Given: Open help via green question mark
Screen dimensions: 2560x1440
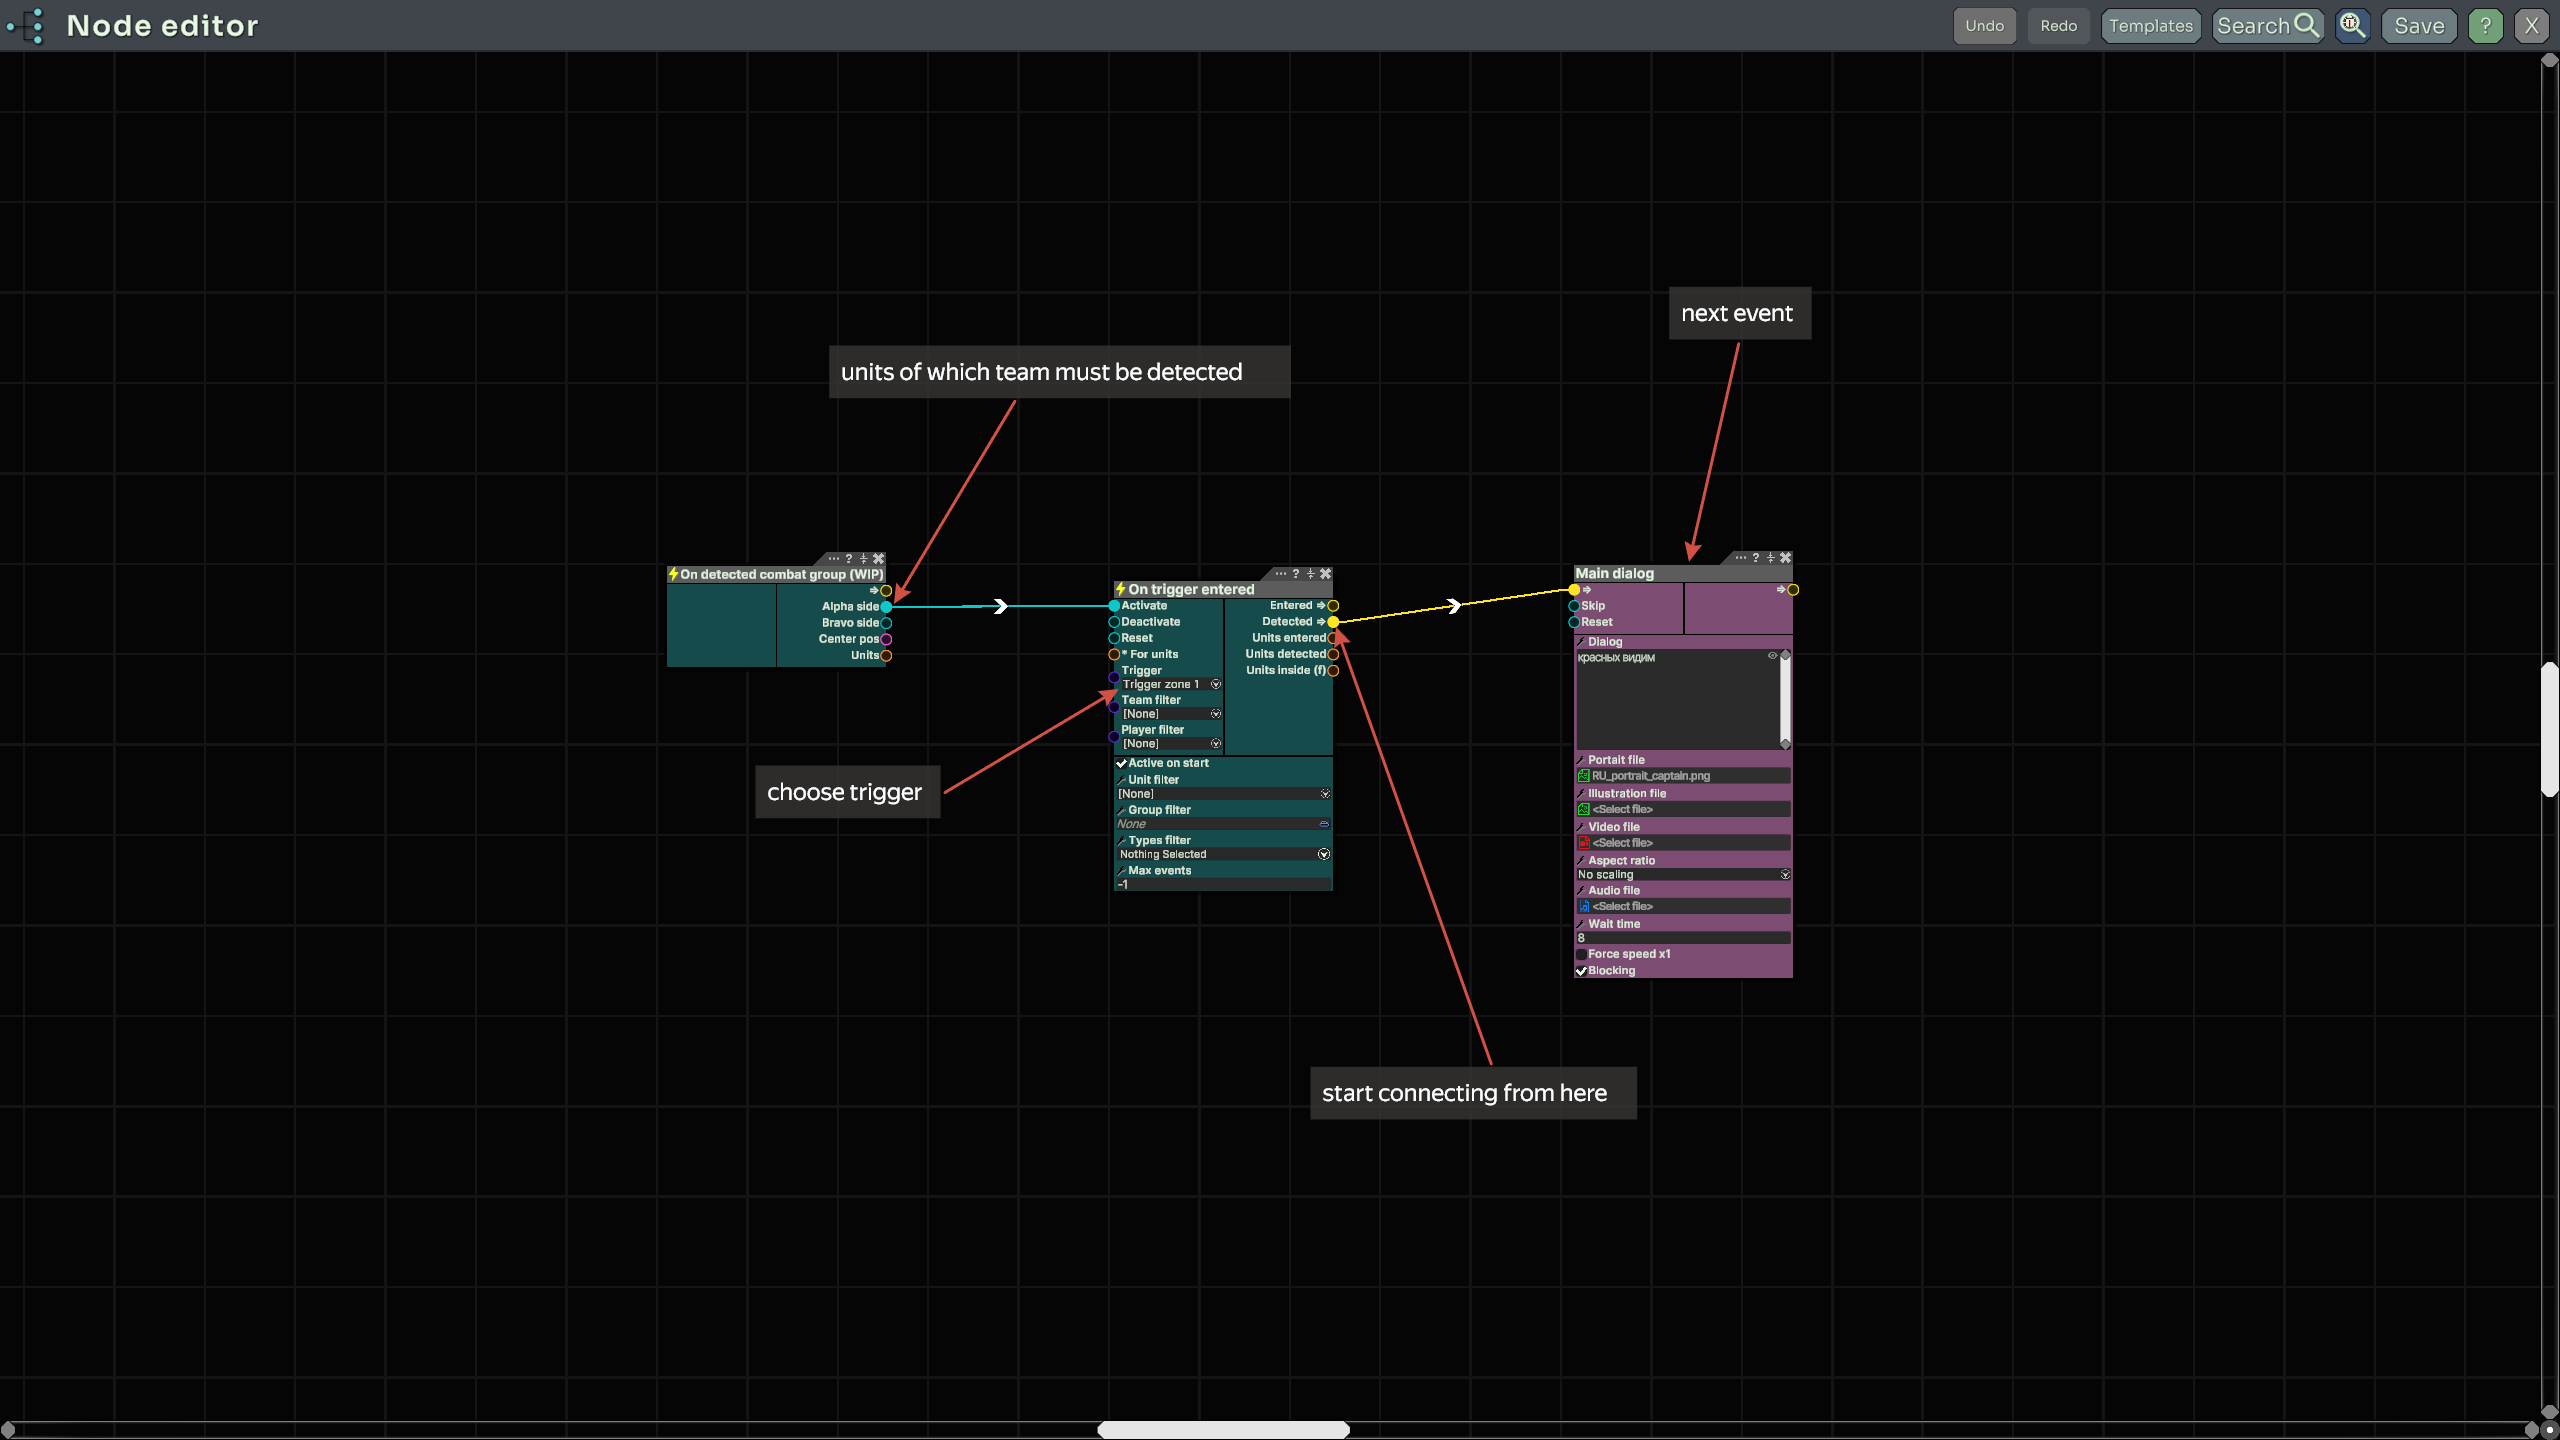Looking at the screenshot, I should (2485, 26).
